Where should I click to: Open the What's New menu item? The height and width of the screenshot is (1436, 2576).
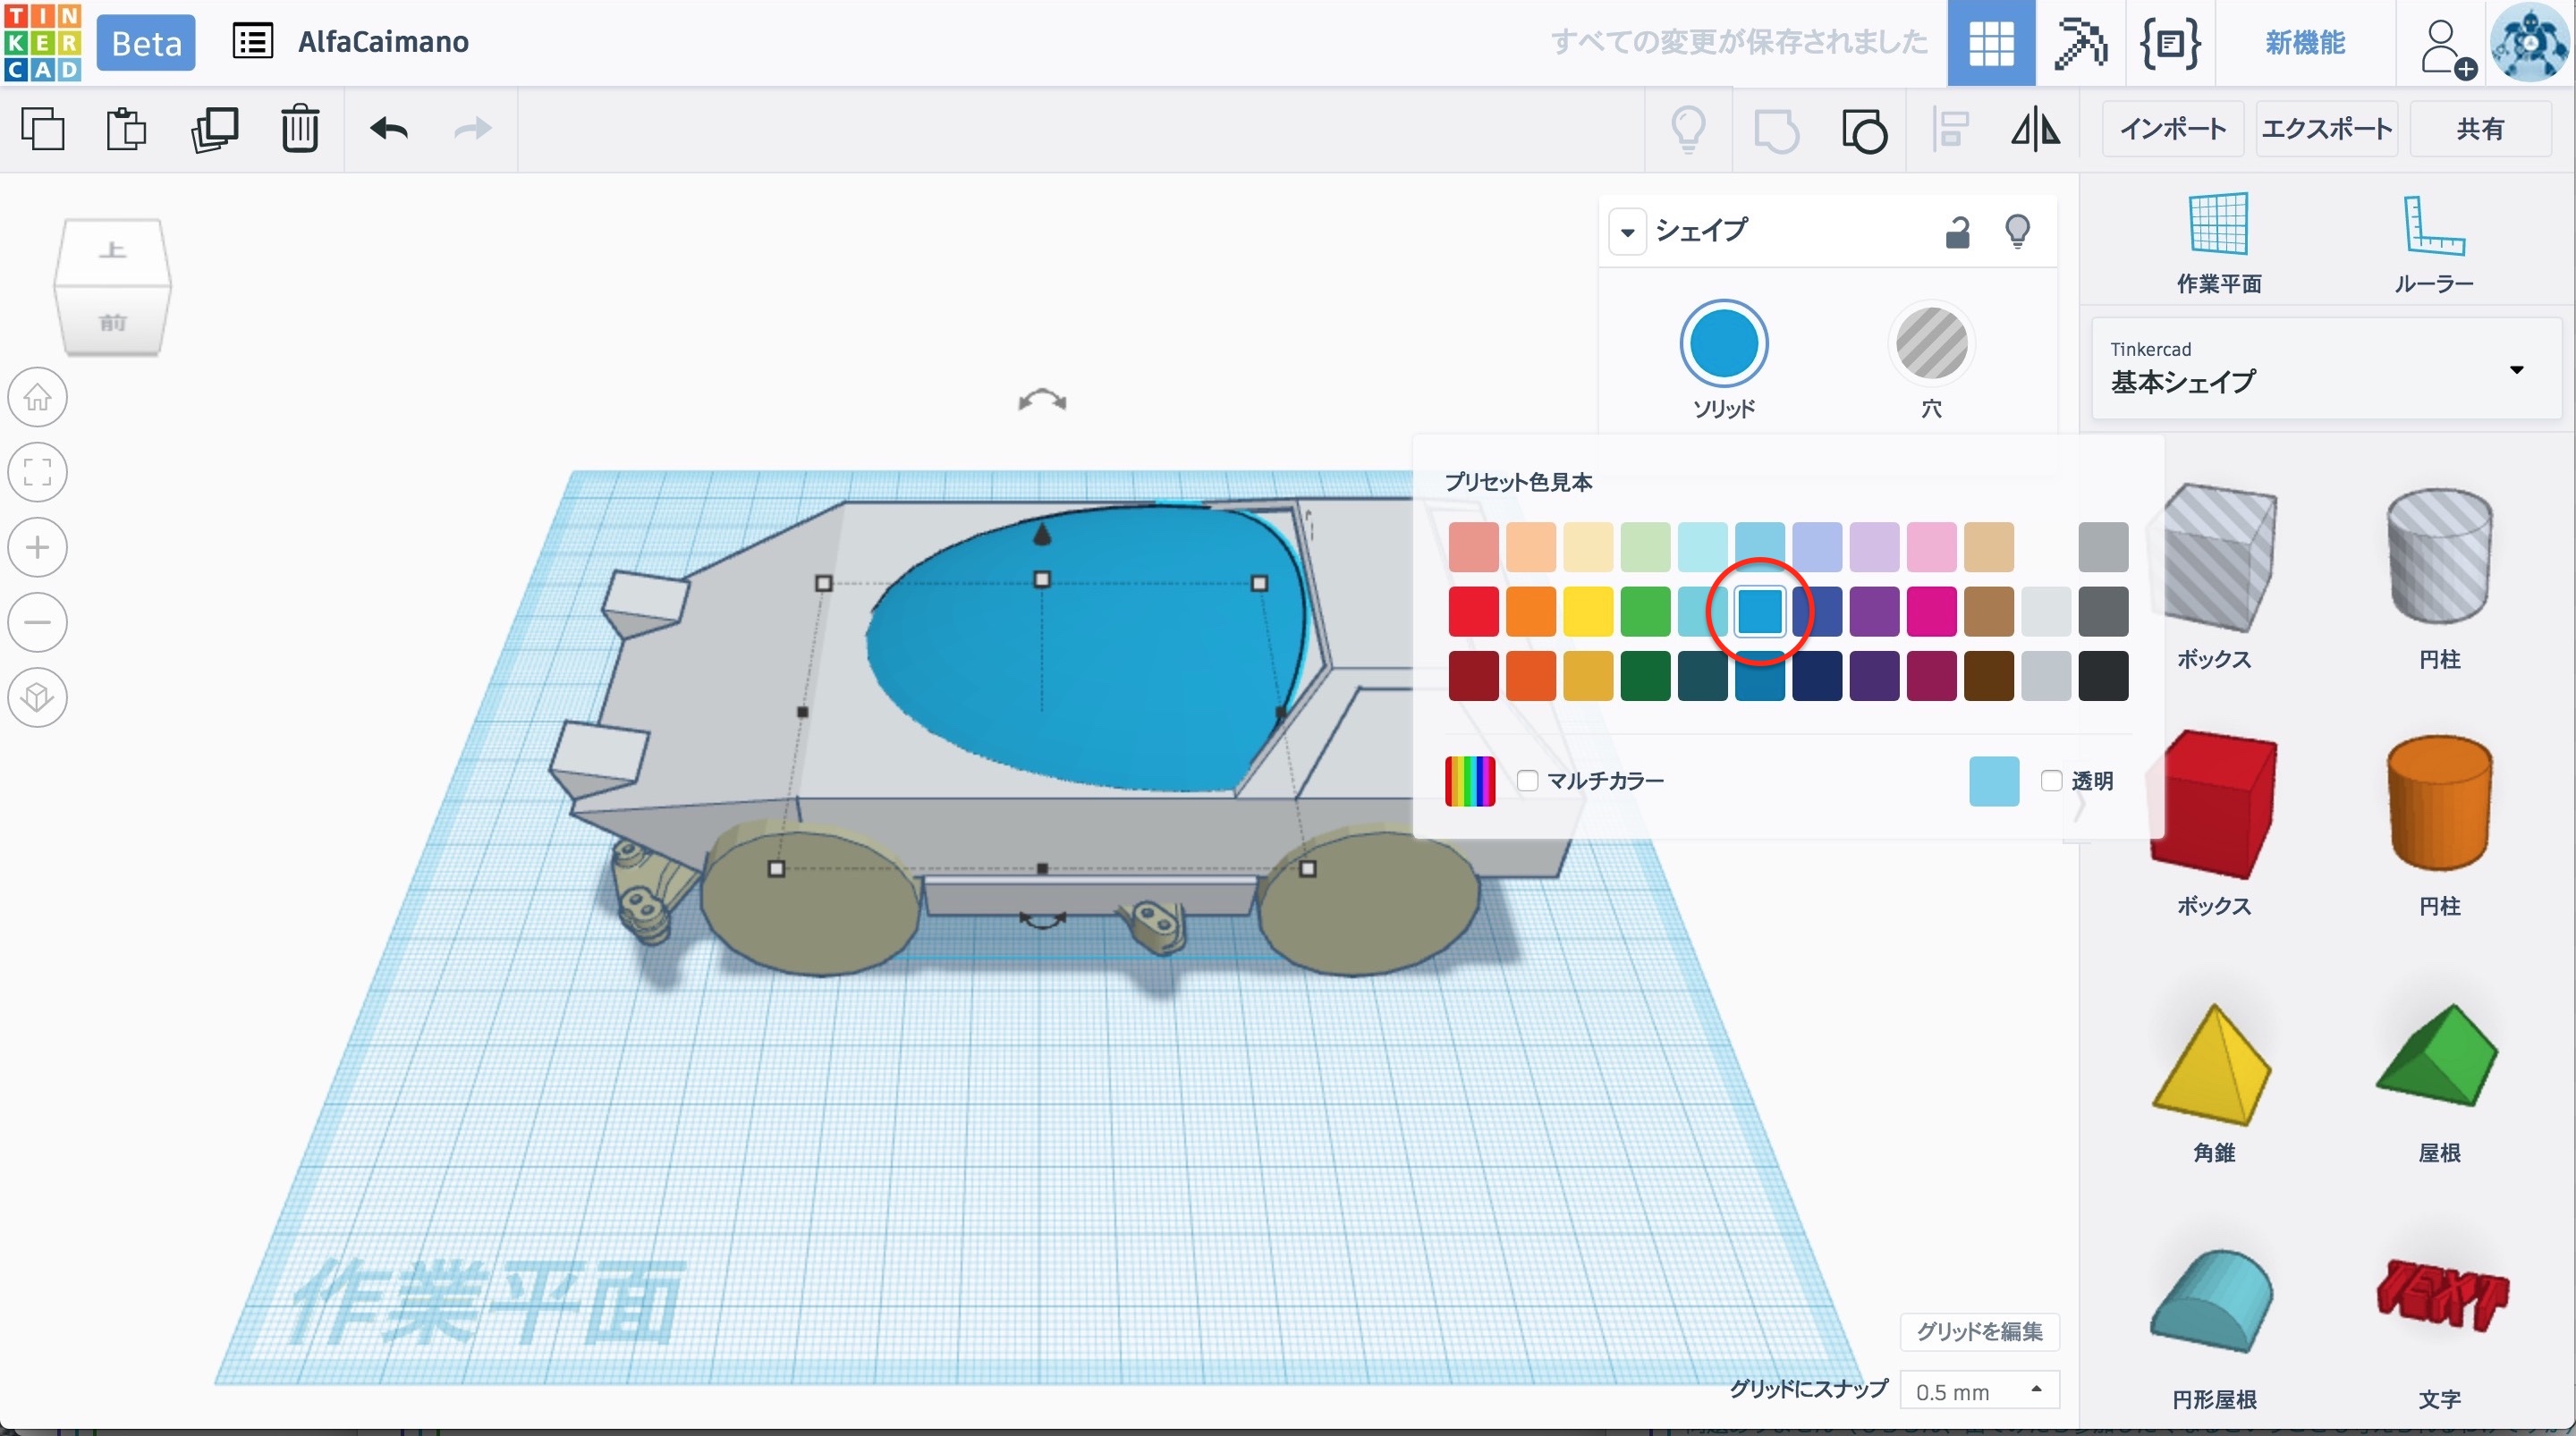tap(2304, 42)
